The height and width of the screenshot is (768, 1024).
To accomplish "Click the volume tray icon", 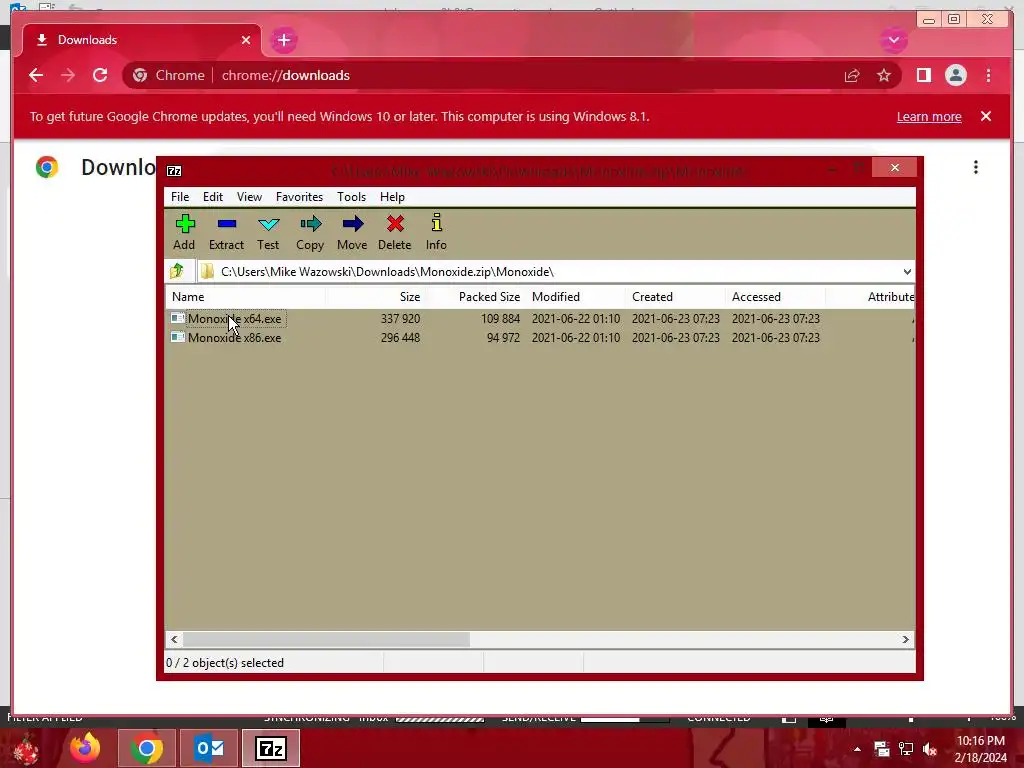I will (x=930, y=749).
